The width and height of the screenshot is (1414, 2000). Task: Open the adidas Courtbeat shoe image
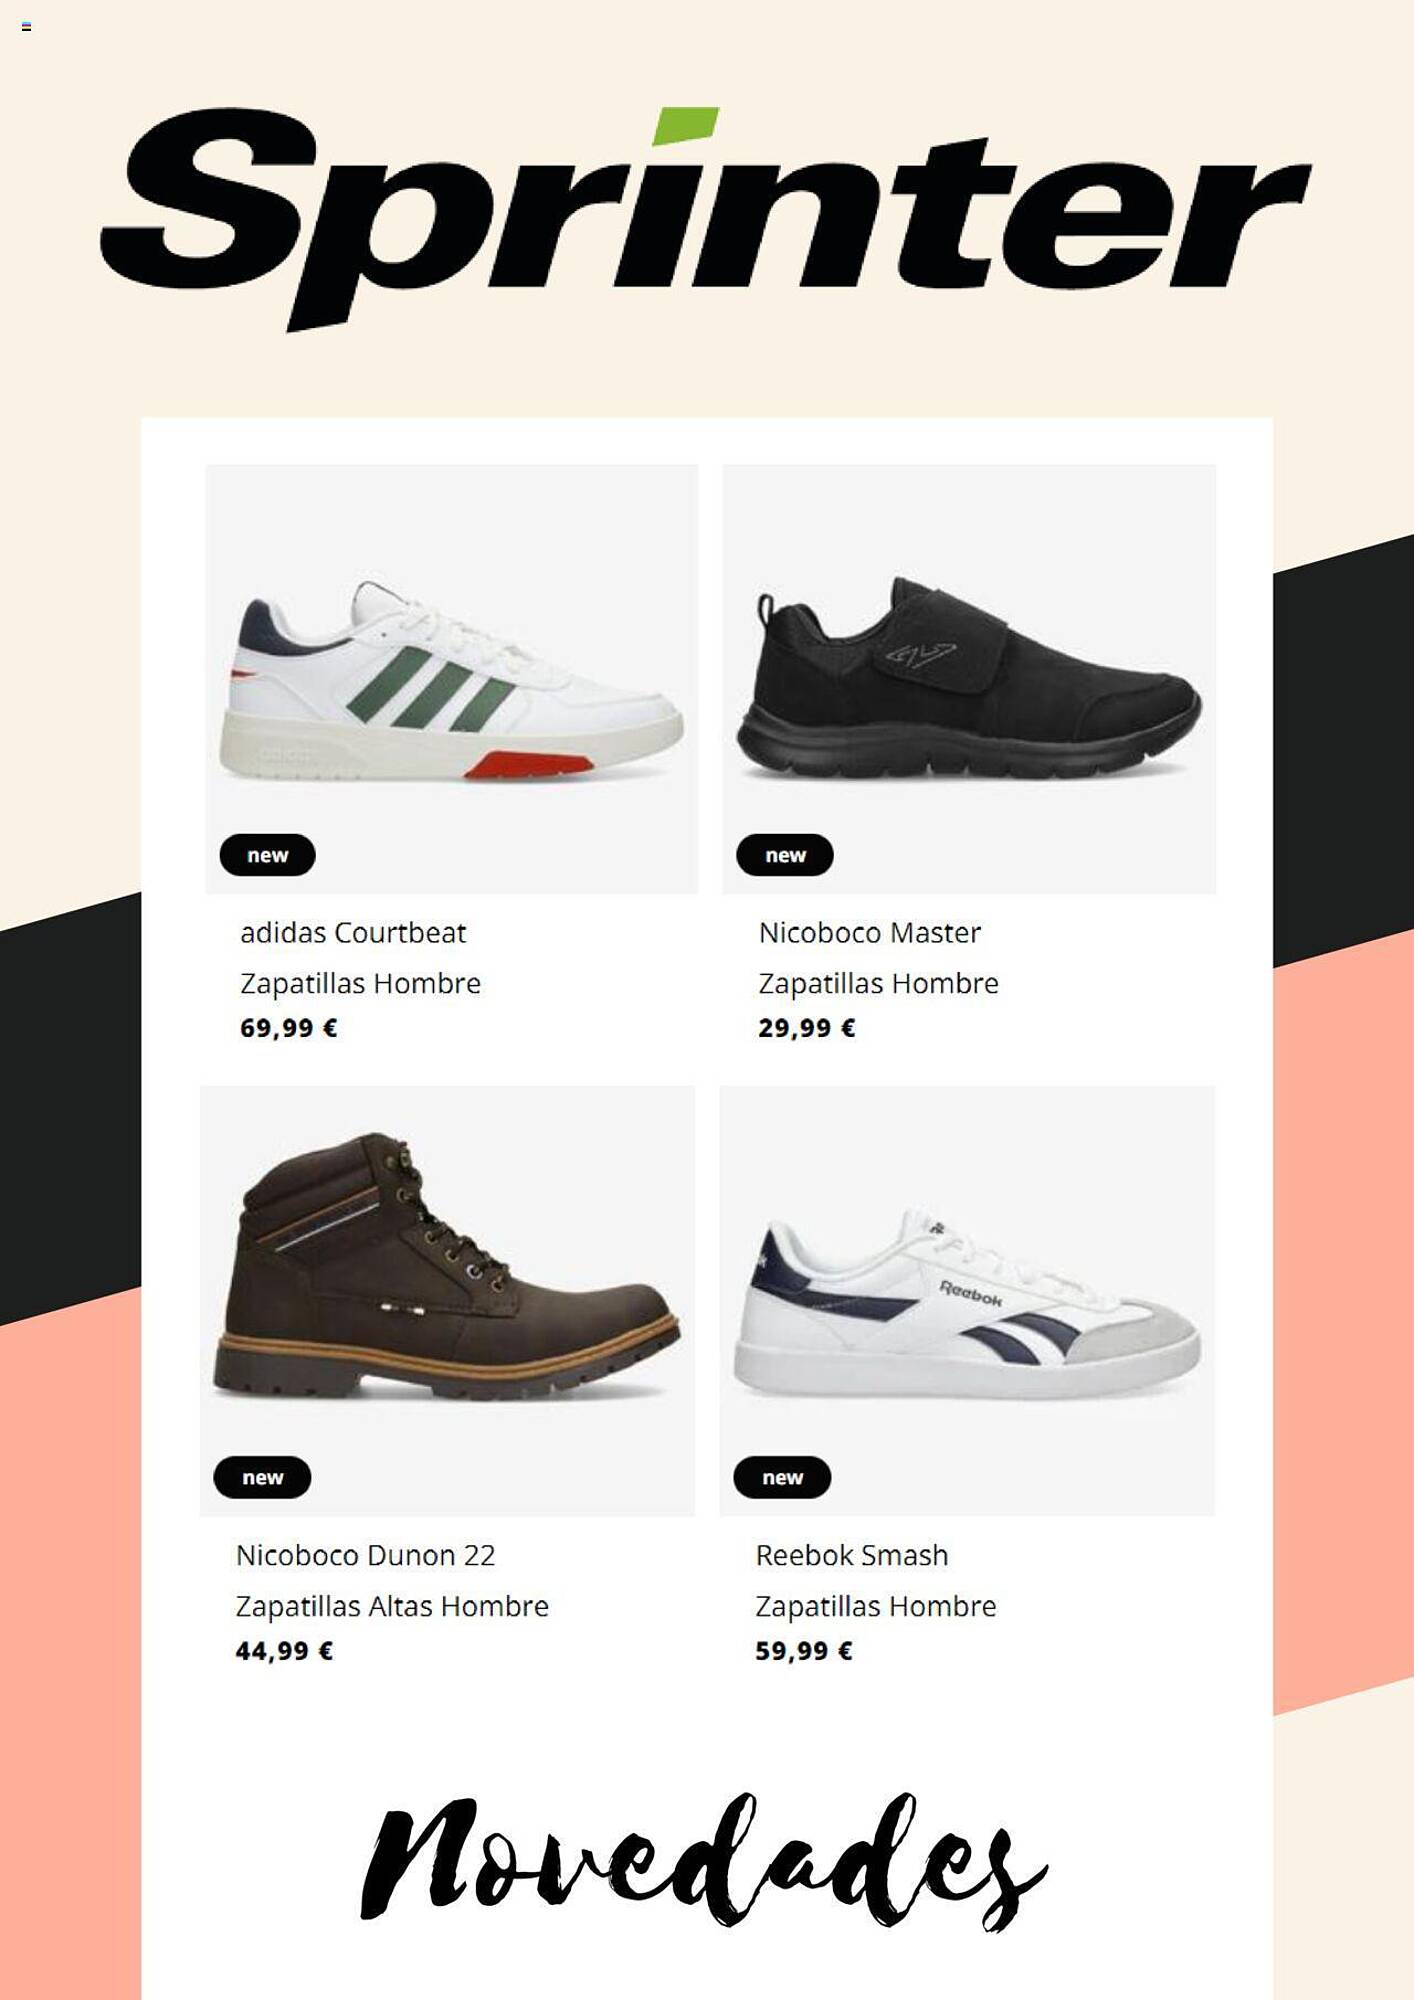point(452,679)
